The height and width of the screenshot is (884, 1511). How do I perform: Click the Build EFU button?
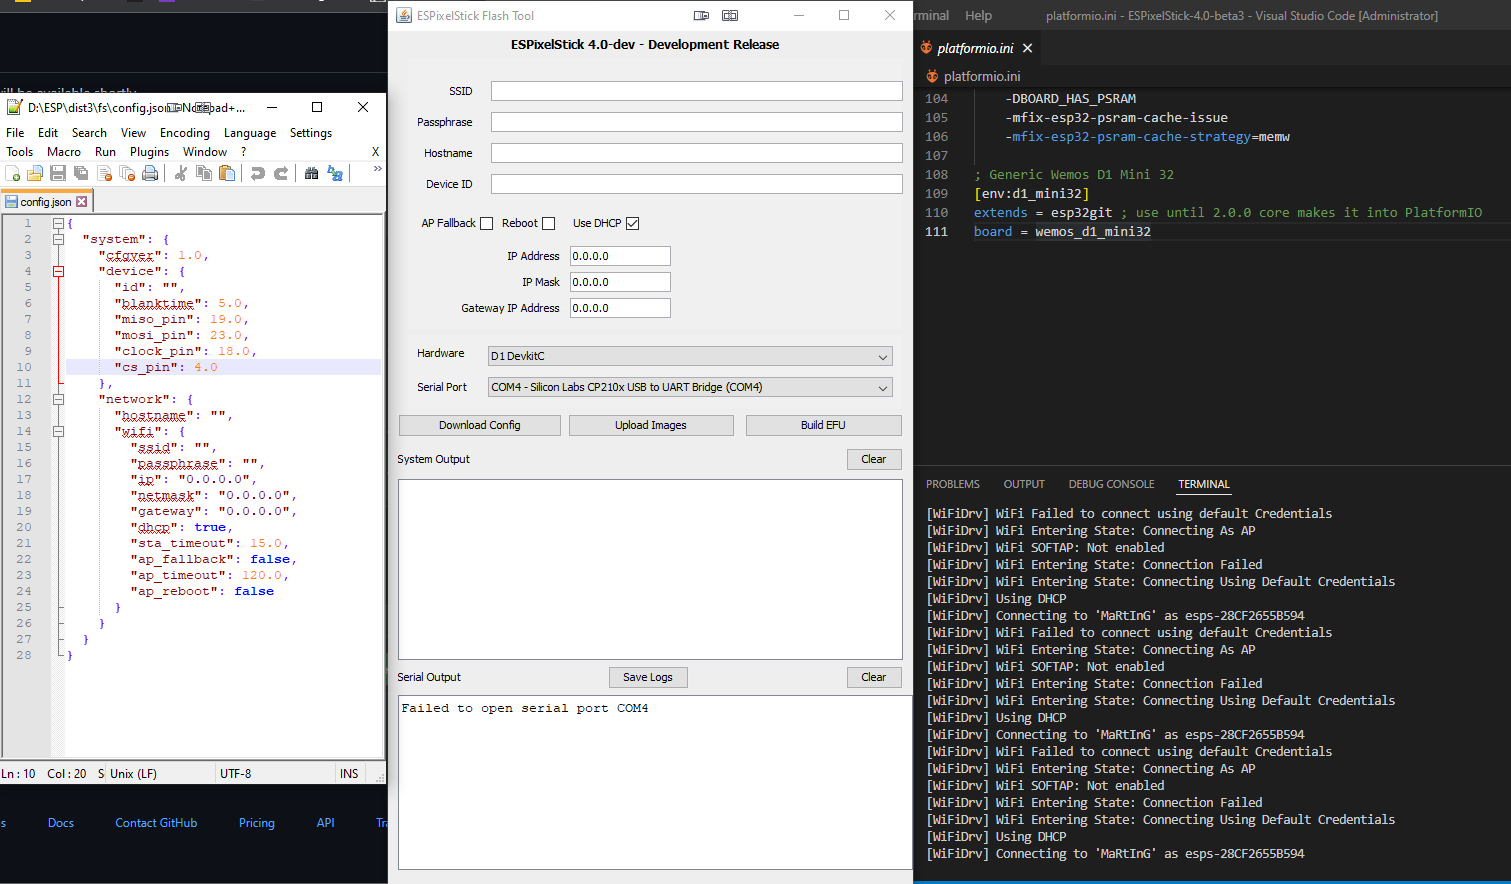point(823,425)
